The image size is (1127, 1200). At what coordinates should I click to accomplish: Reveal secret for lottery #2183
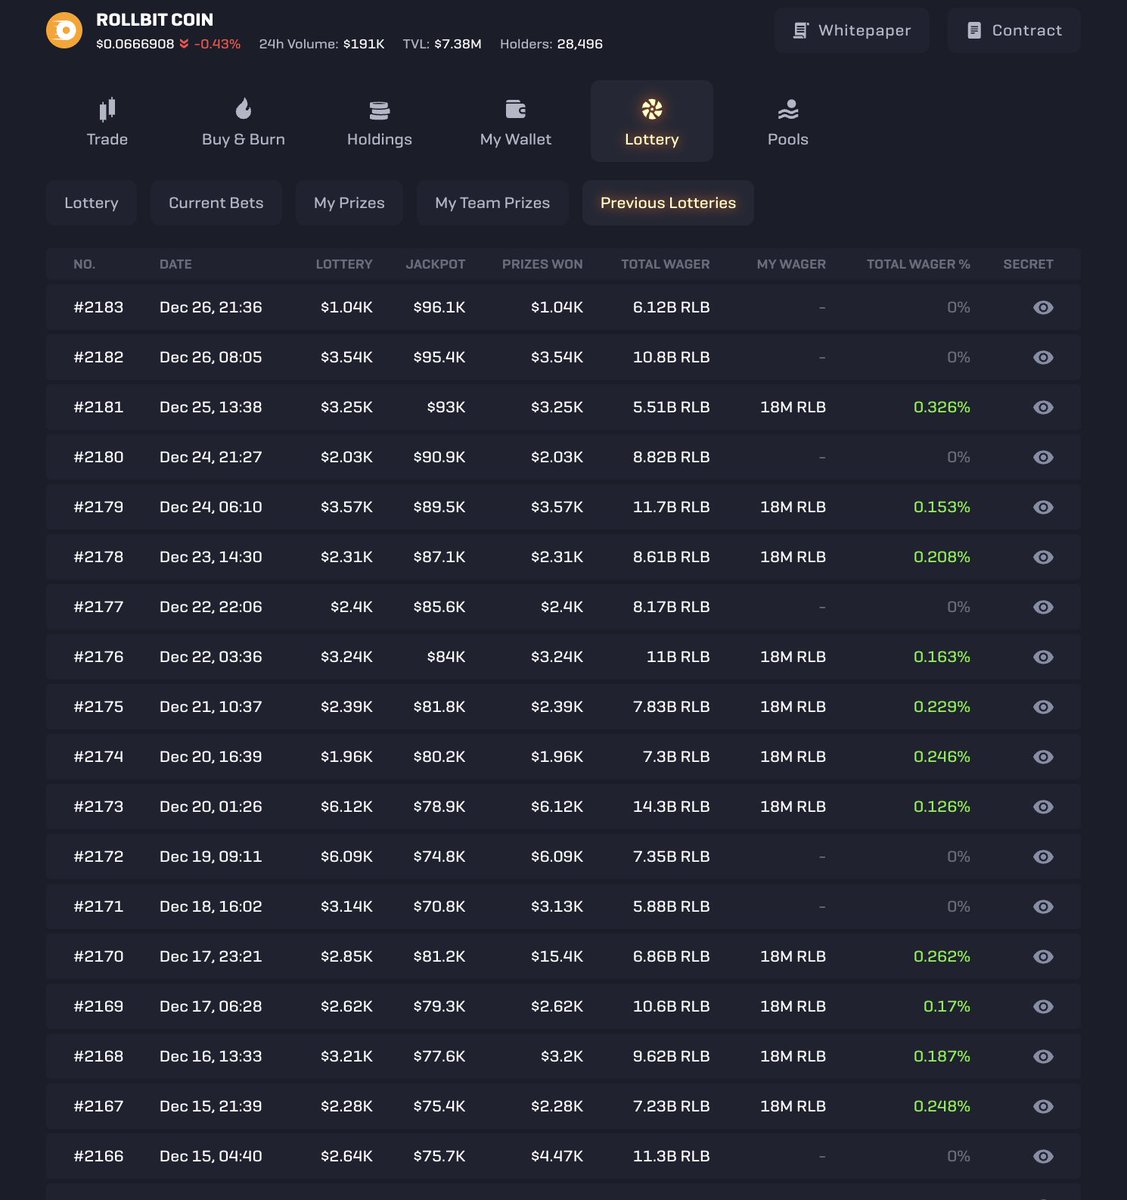click(x=1043, y=308)
